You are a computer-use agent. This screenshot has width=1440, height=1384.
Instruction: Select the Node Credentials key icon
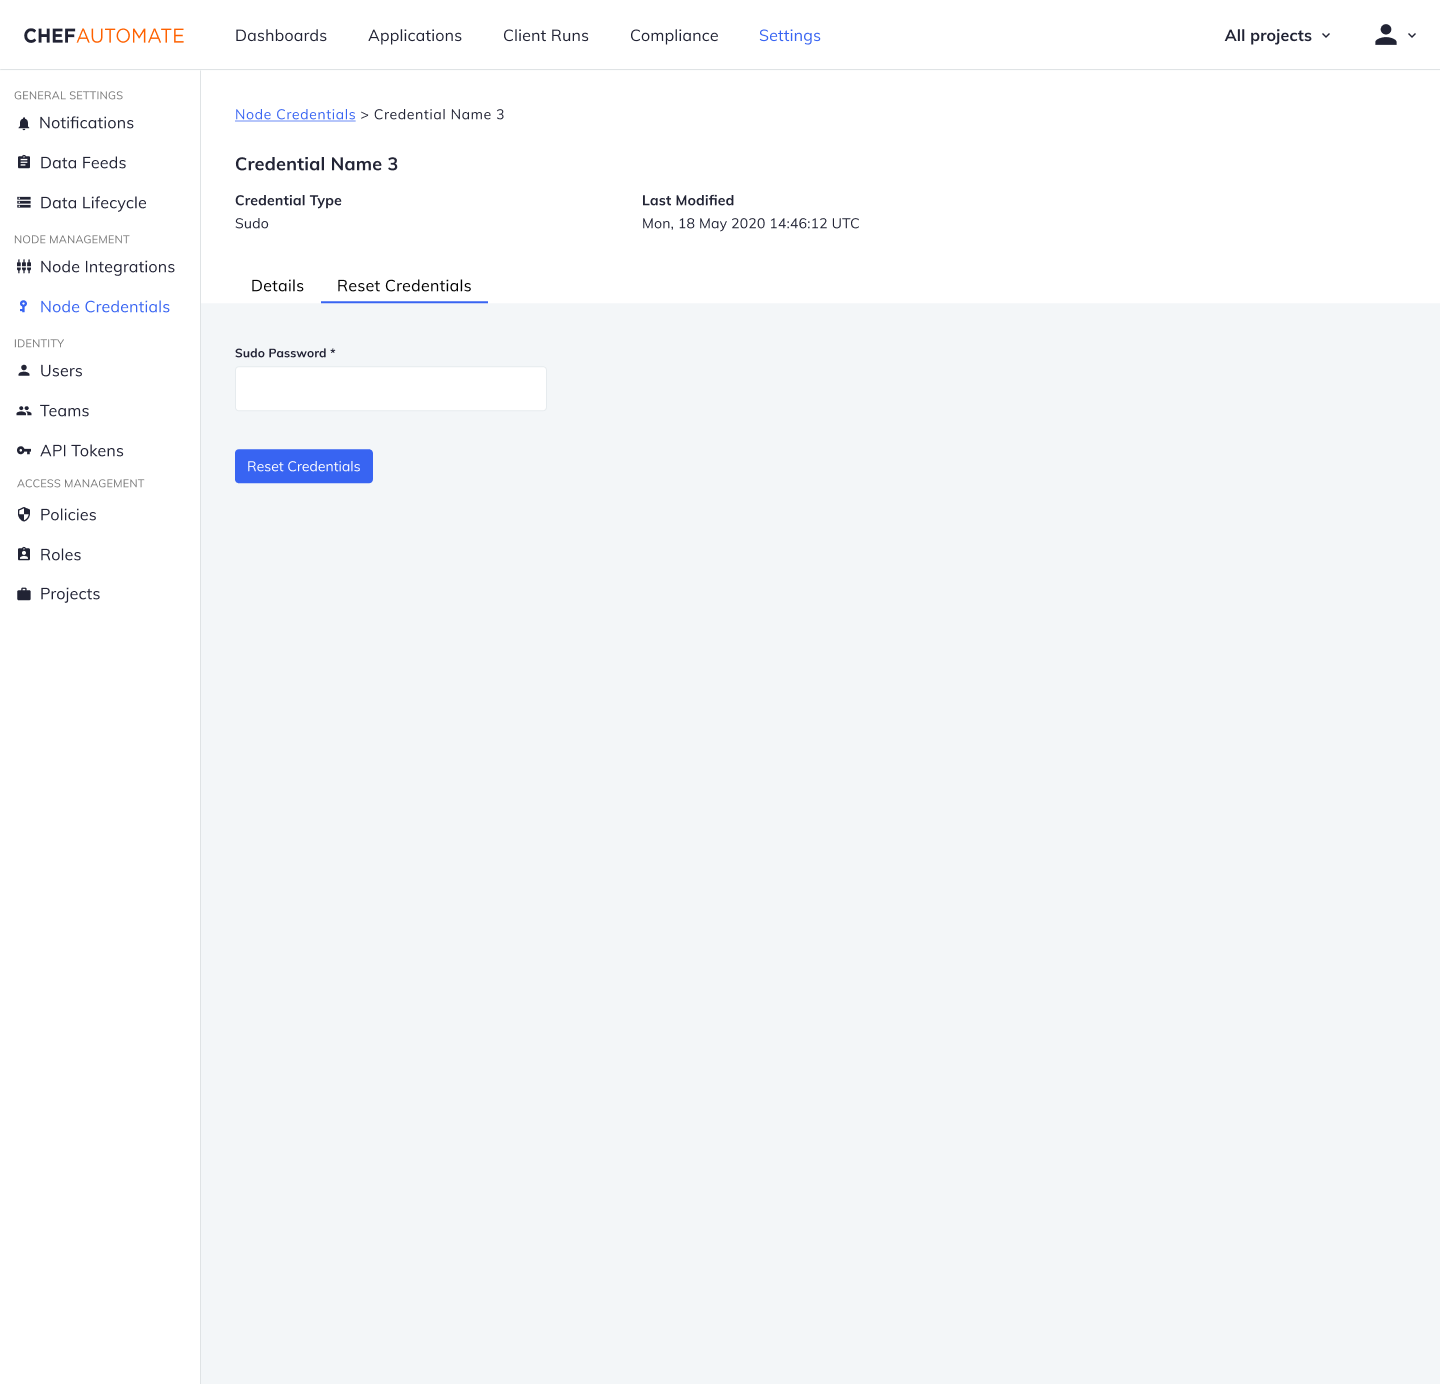point(24,306)
